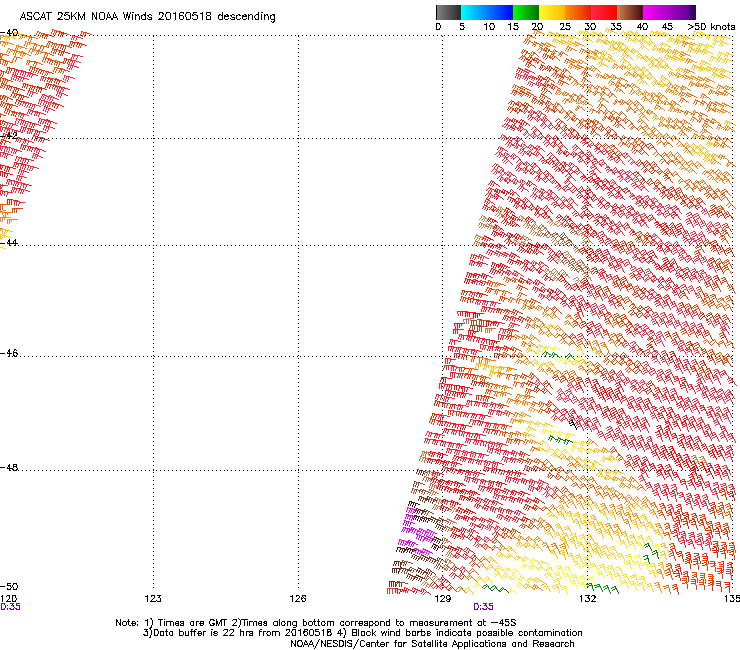The width and height of the screenshot is (740, 650).
Task: Select the -46 latitude axis label
Action: pos(9,353)
